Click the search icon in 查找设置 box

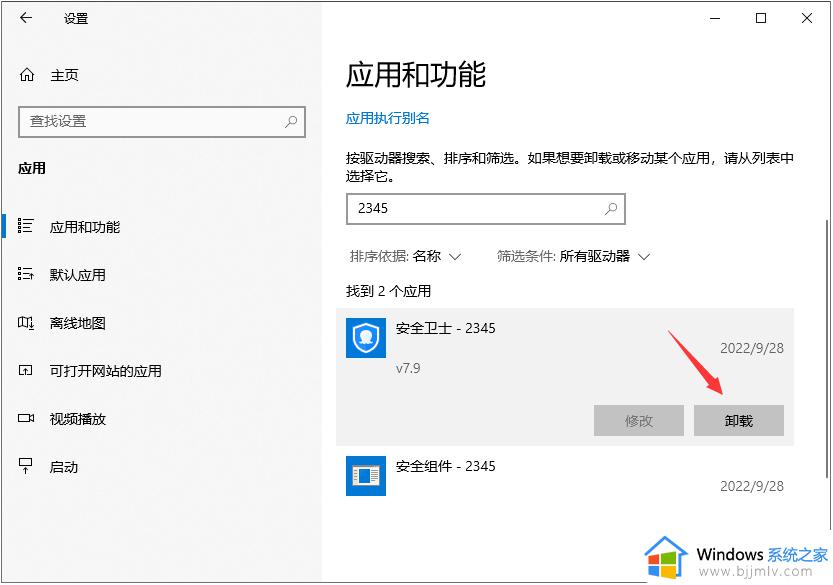[x=291, y=122]
